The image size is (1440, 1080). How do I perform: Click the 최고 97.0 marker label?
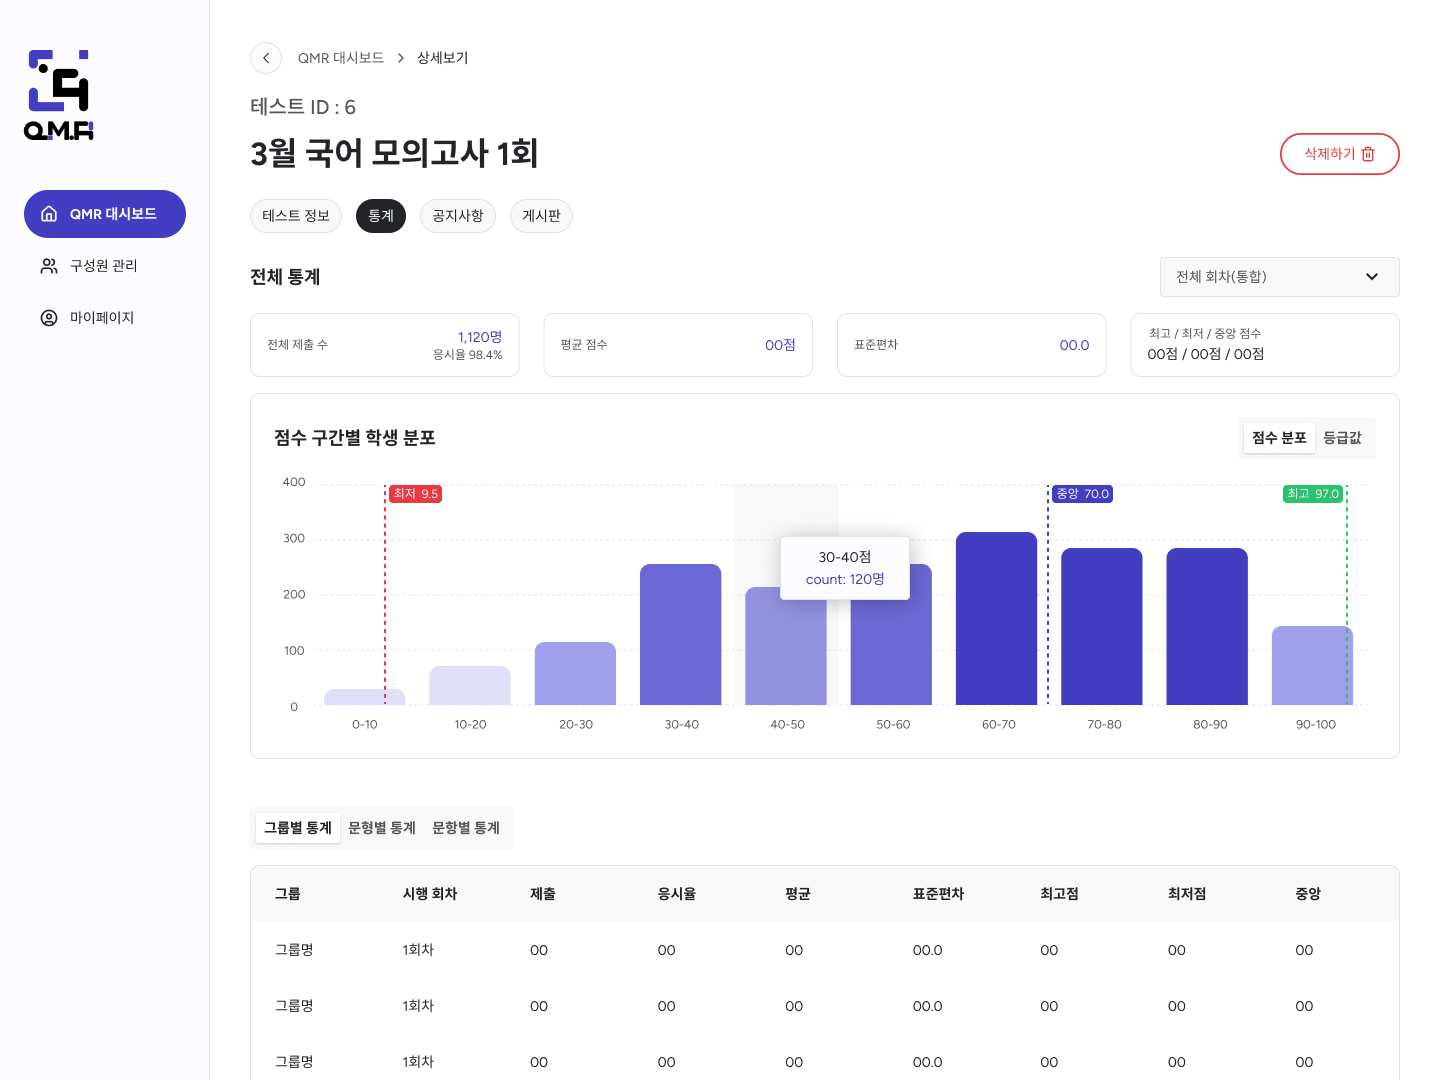point(1313,494)
